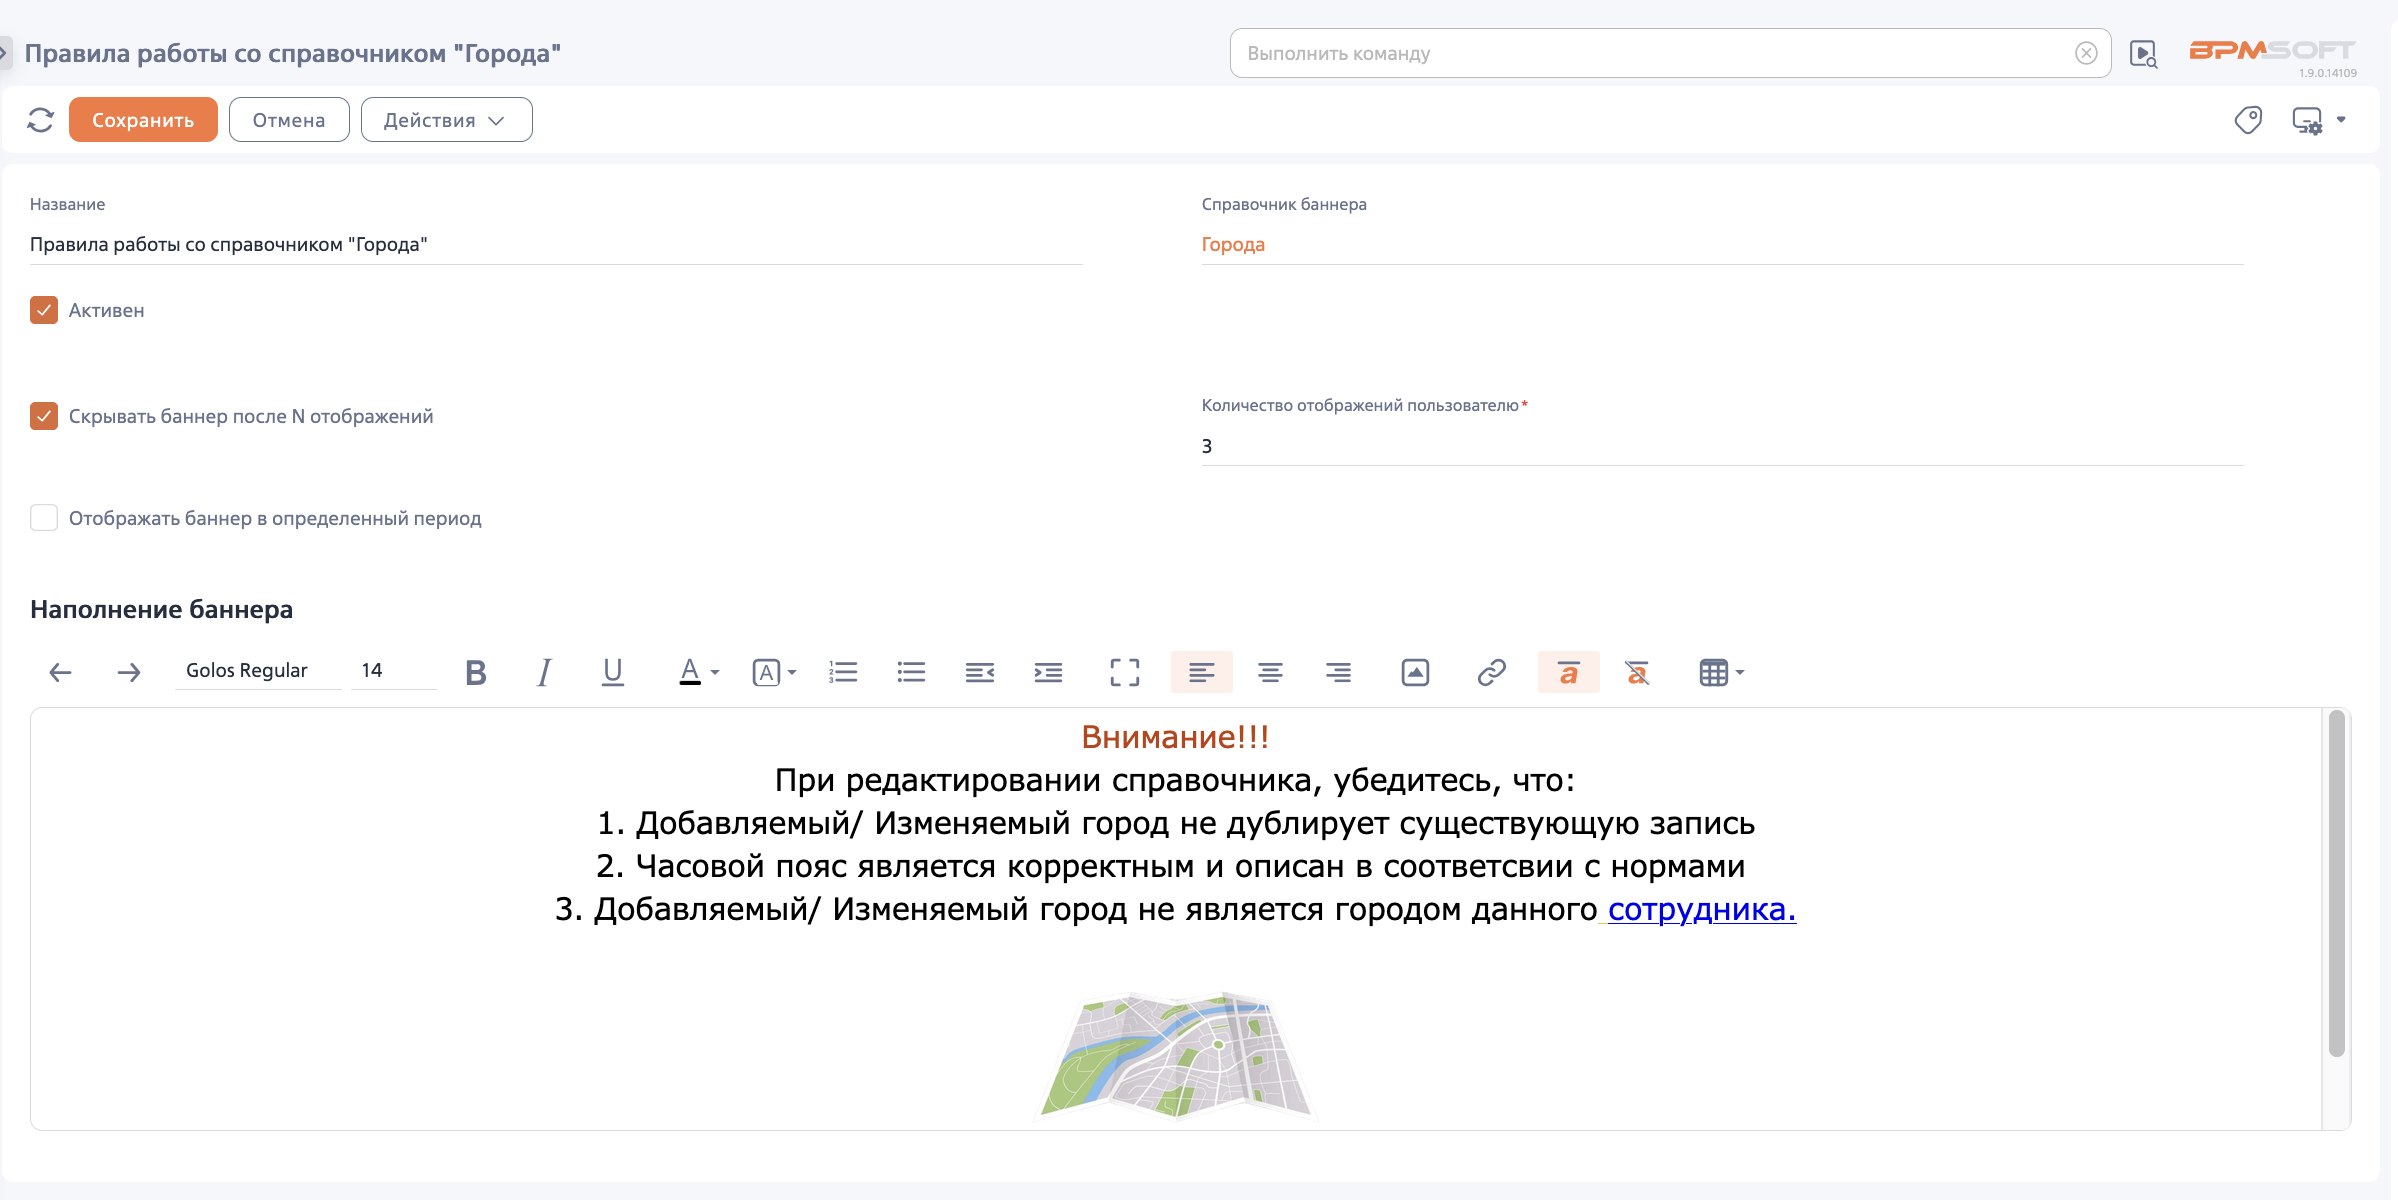
Task: Click the BPMSoft logo
Action: click(x=2272, y=50)
